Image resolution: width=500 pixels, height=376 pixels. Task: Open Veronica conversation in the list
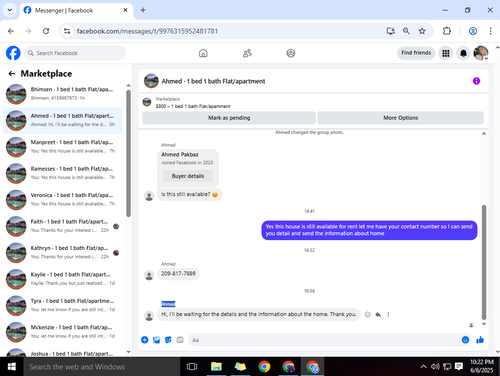(x=62, y=200)
